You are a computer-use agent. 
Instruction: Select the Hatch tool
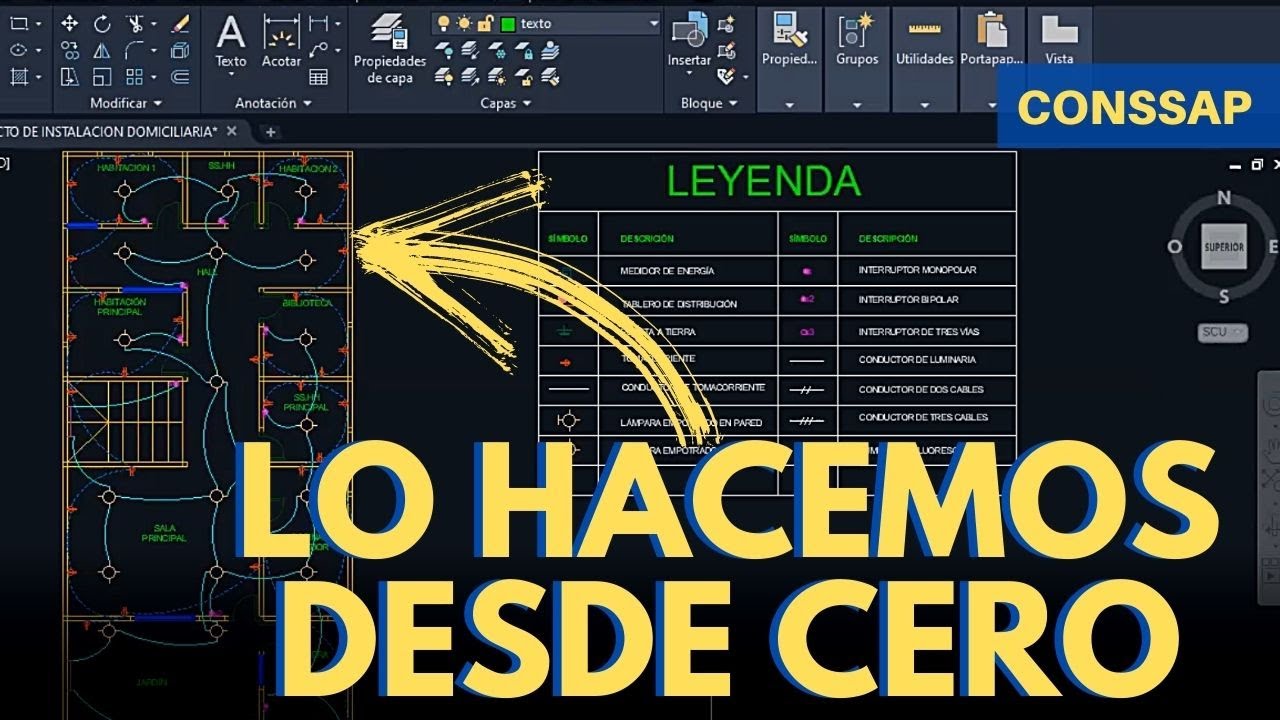(18, 77)
